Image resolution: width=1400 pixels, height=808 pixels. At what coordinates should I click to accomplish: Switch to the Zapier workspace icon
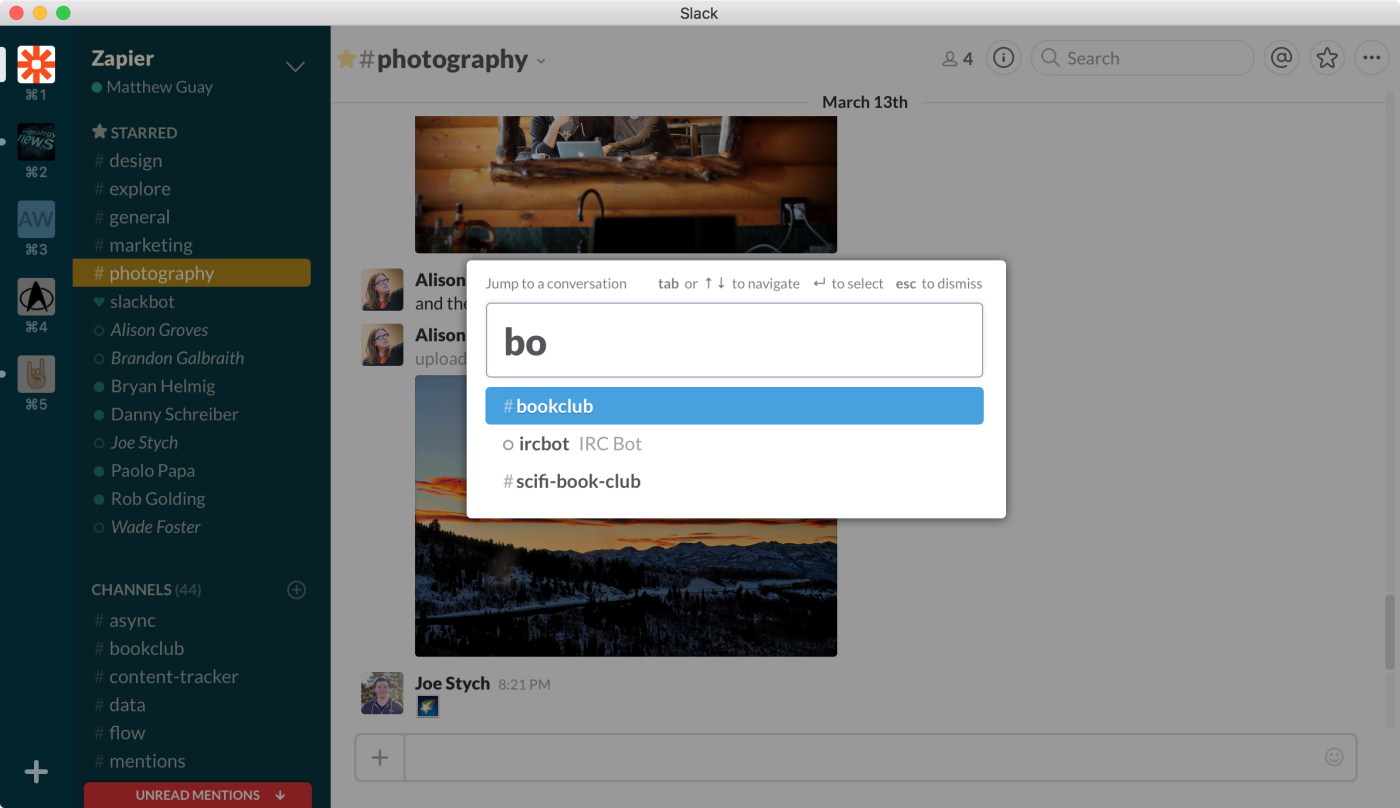[x=36, y=64]
